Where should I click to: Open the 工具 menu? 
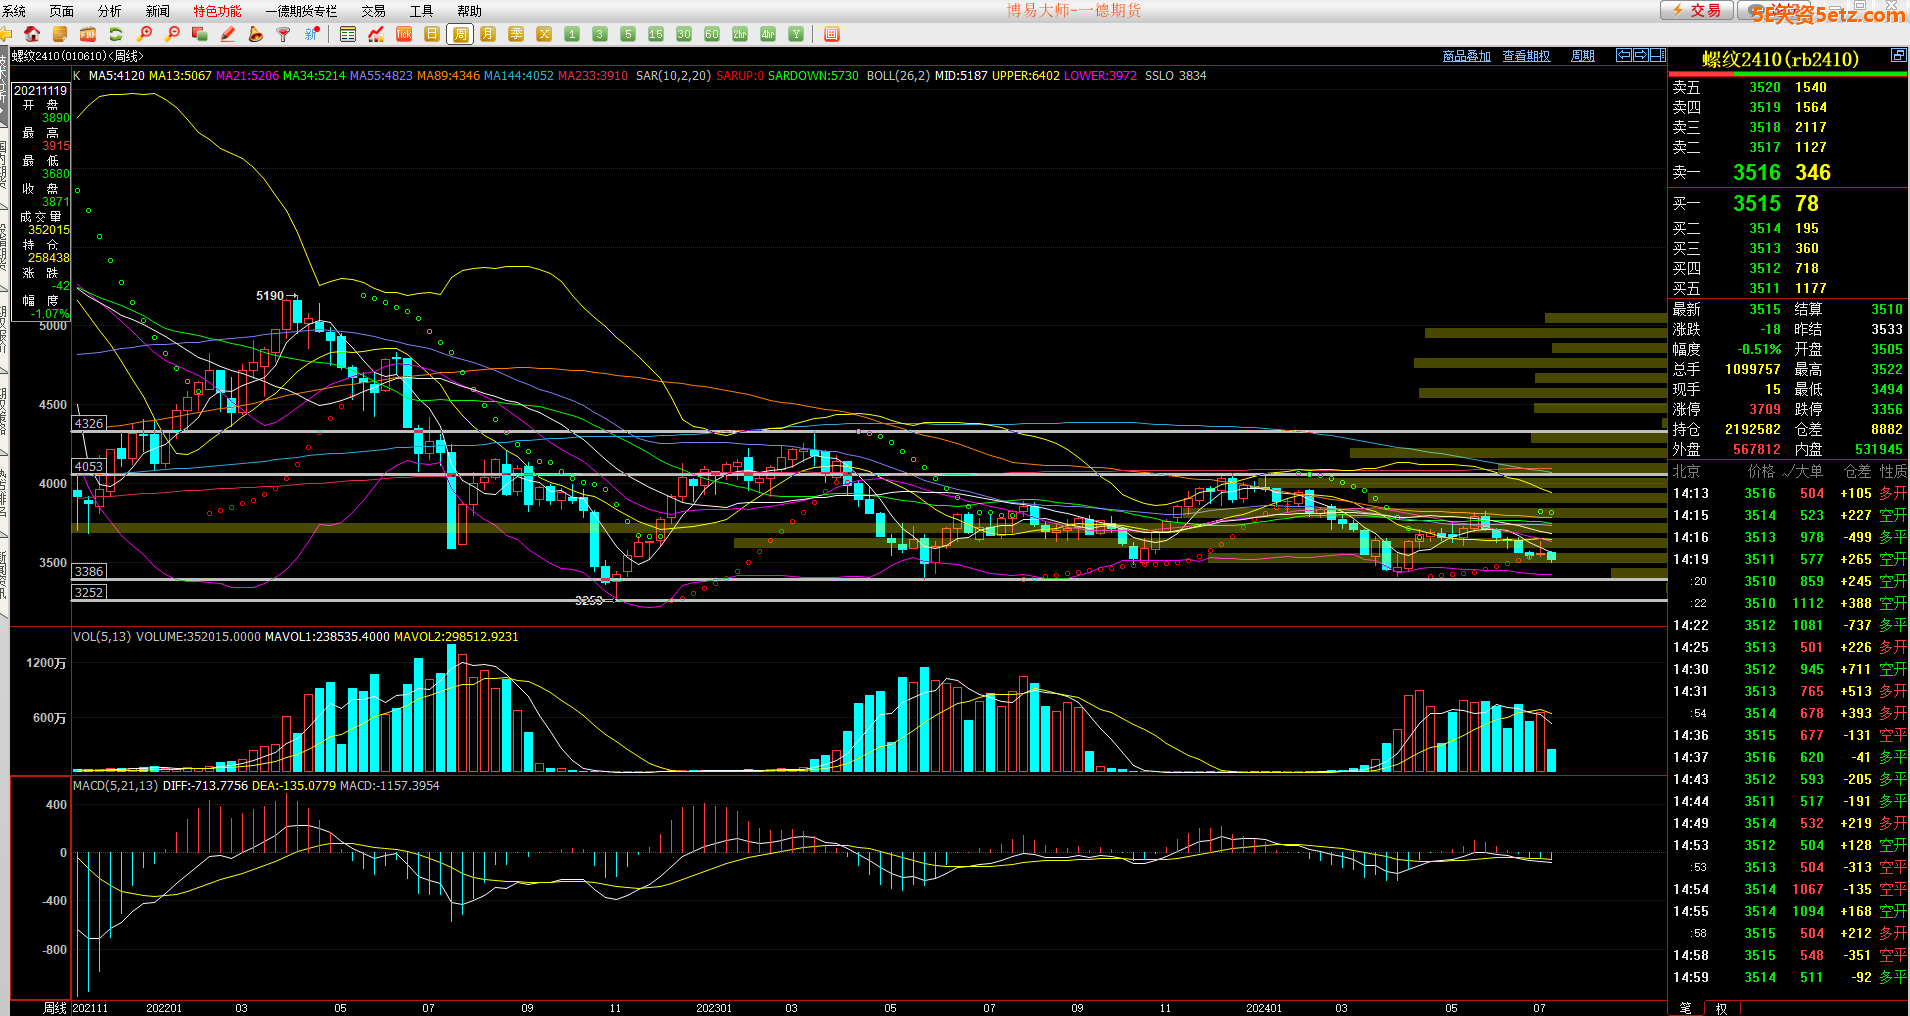(x=421, y=11)
